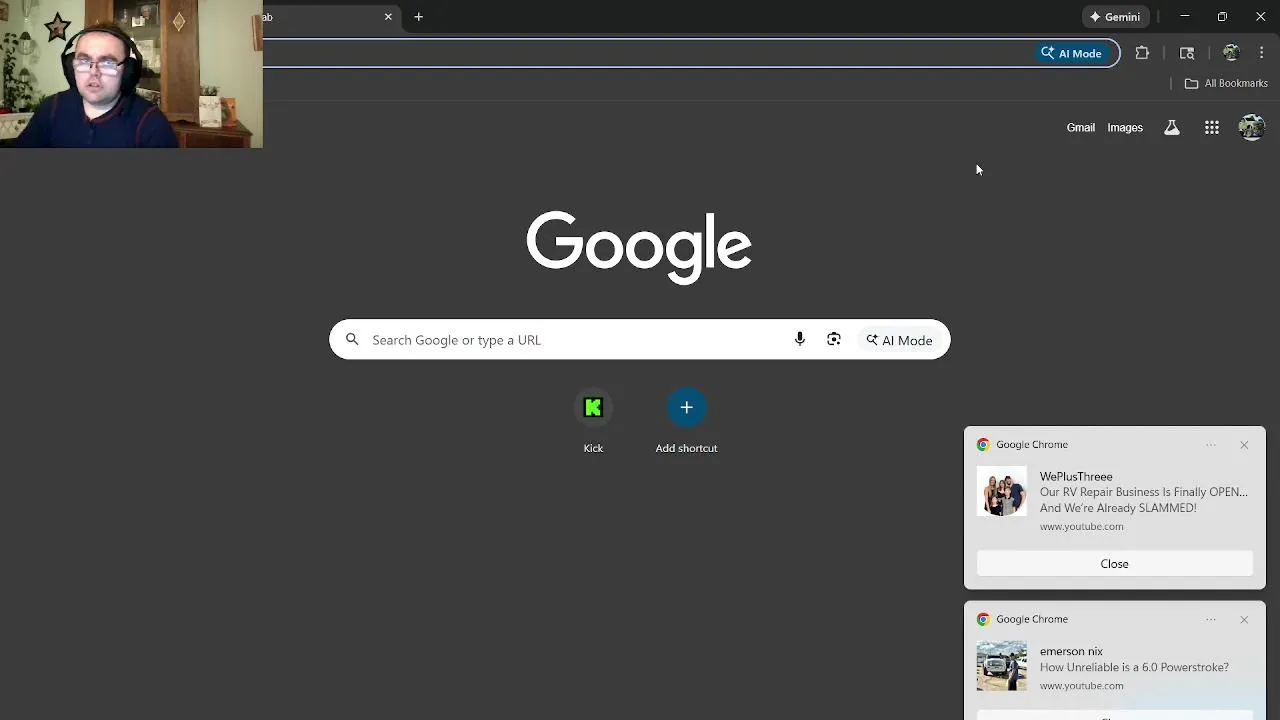Minimize the Chrome window
Screen dimensions: 1280x720
tap(1184, 17)
